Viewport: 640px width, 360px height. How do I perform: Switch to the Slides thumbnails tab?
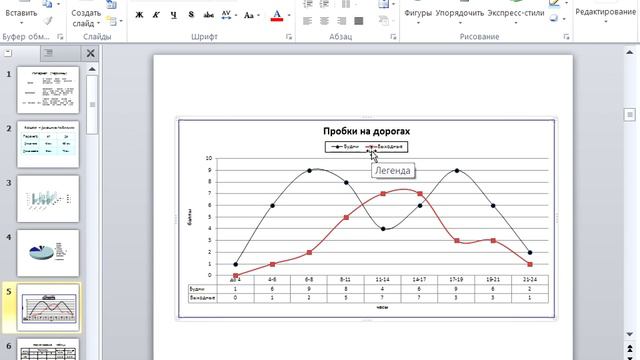pyautogui.click(x=8, y=53)
